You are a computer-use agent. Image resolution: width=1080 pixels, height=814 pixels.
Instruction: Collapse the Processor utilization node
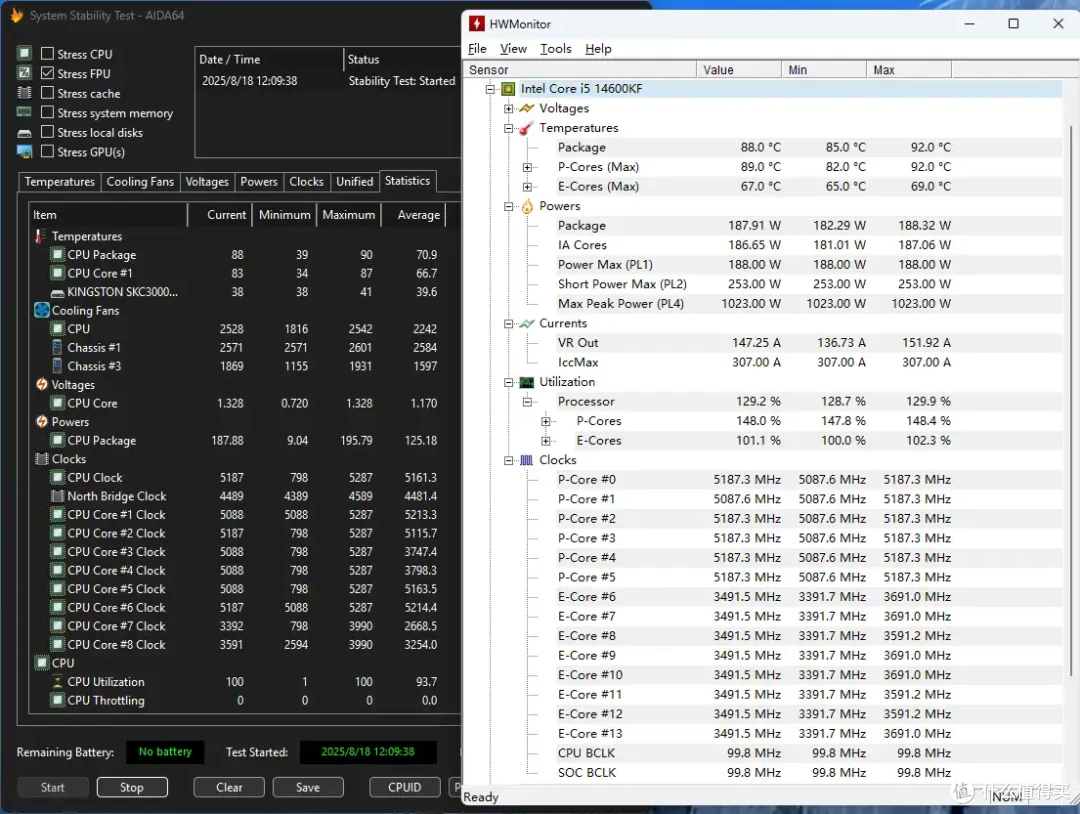[x=528, y=401]
